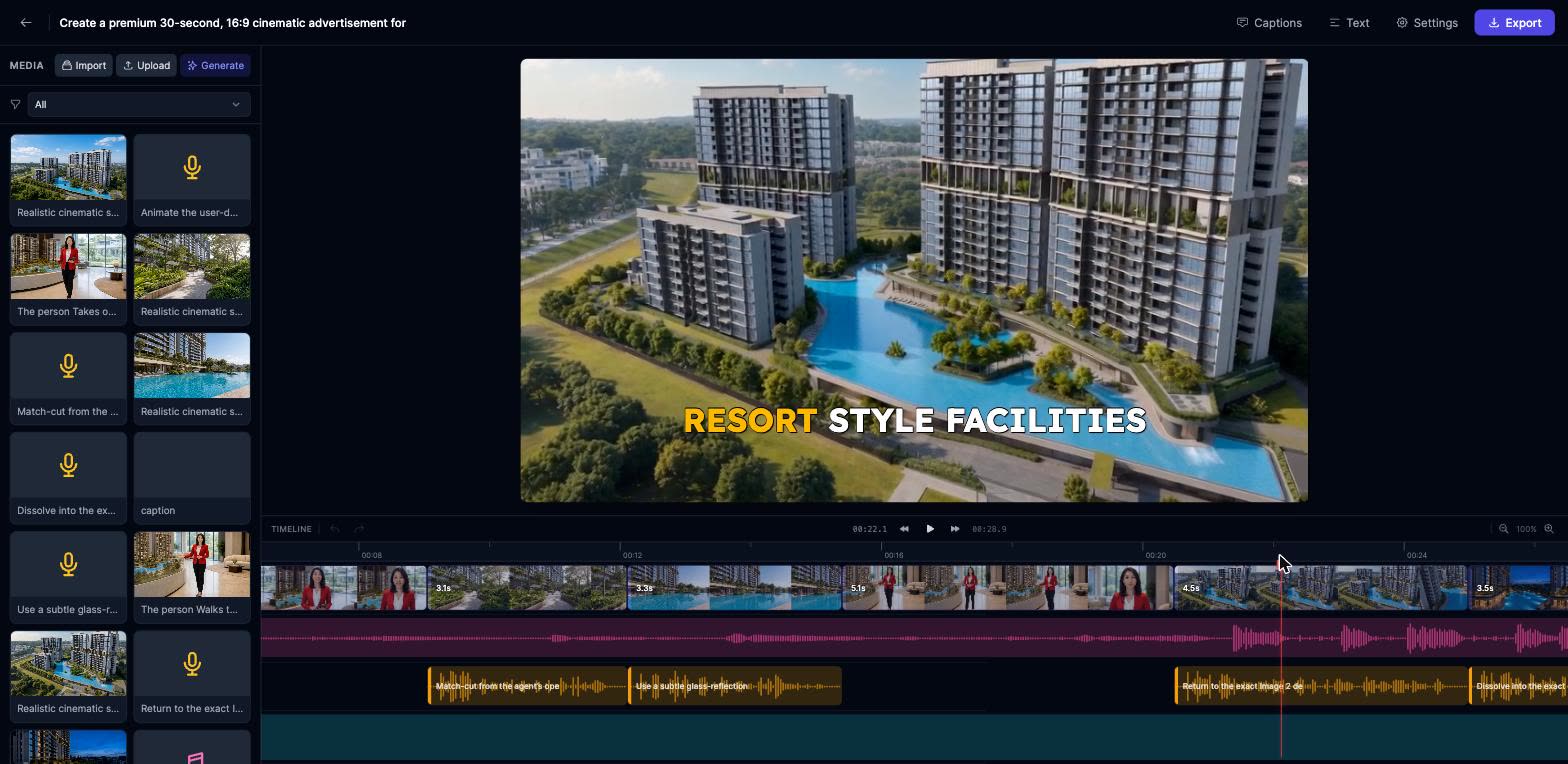Undo the last timeline action

click(335, 529)
